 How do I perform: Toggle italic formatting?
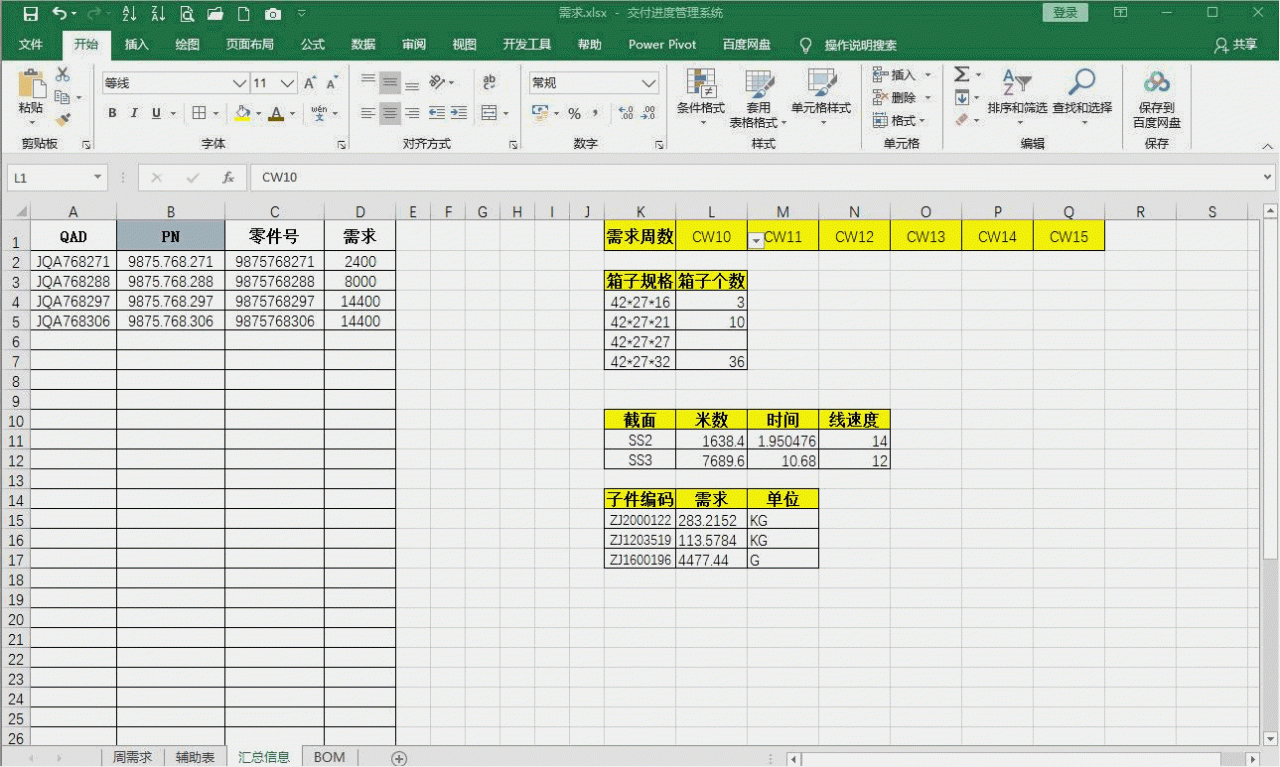(x=135, y=113)
